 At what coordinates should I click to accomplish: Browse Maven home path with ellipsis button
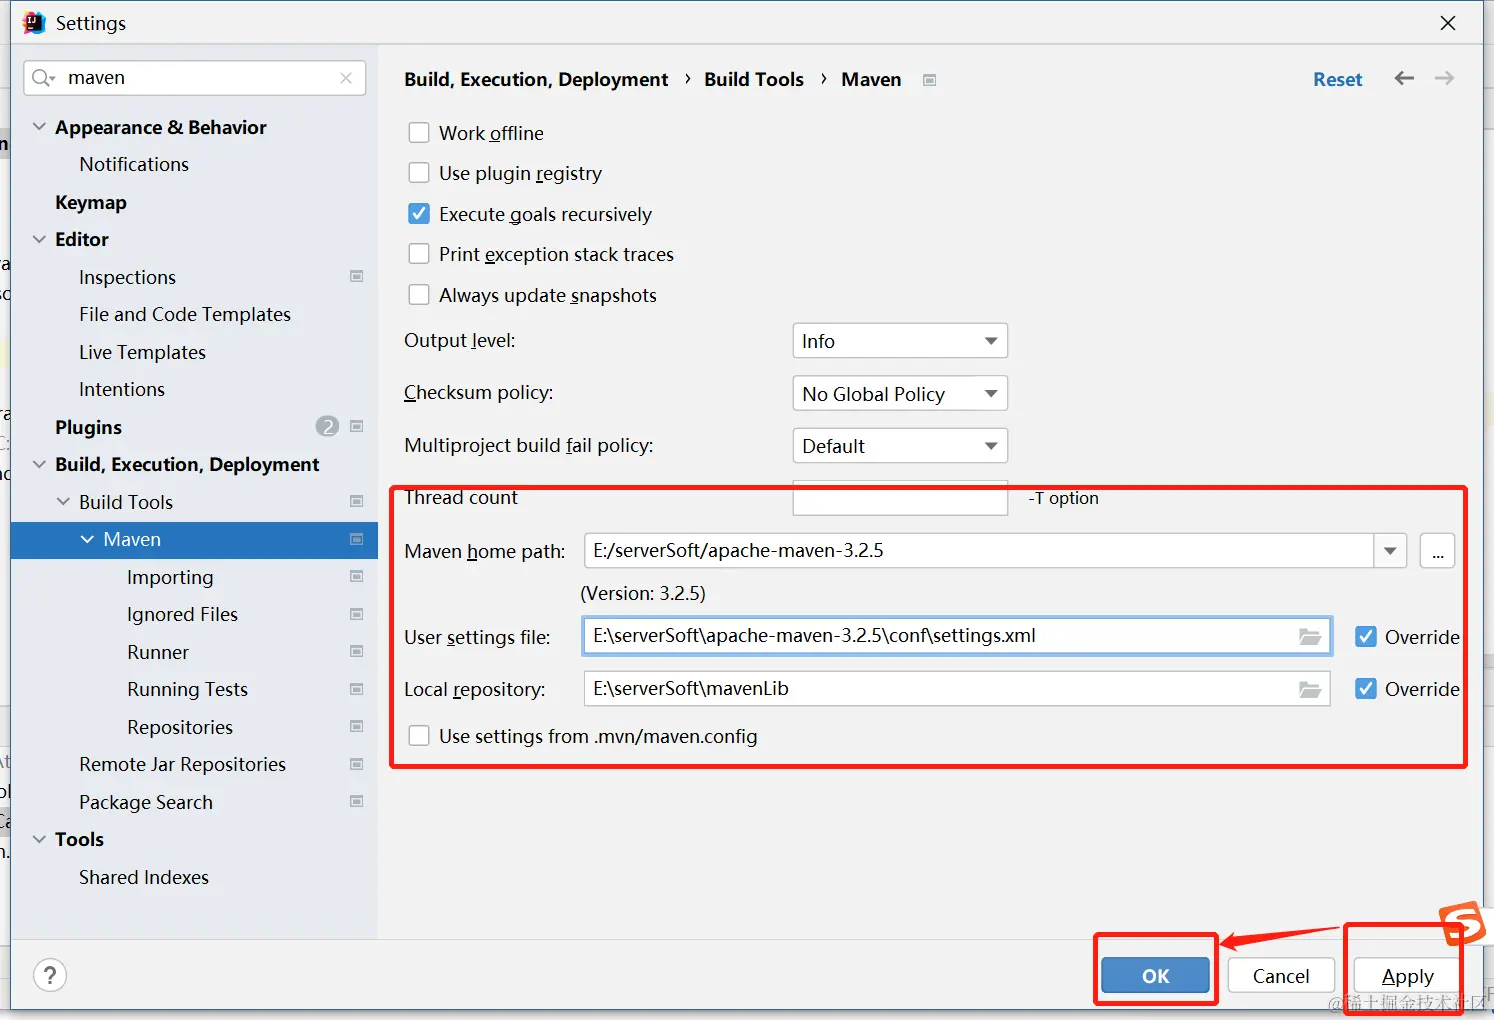(x=1437, y=551)
